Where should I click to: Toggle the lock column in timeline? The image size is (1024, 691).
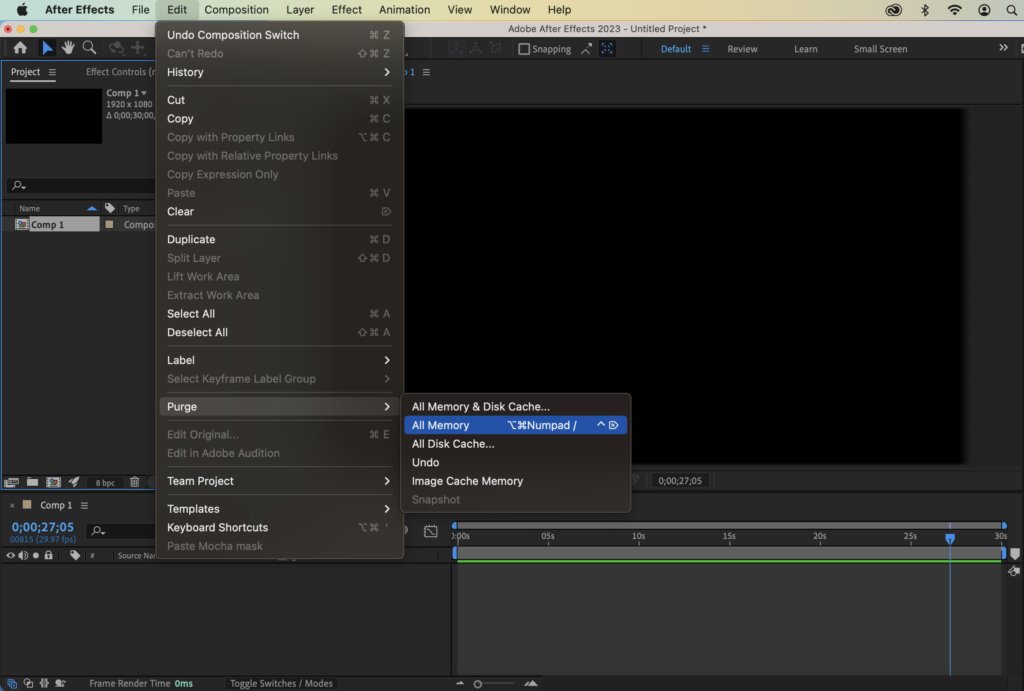[48, 555]
